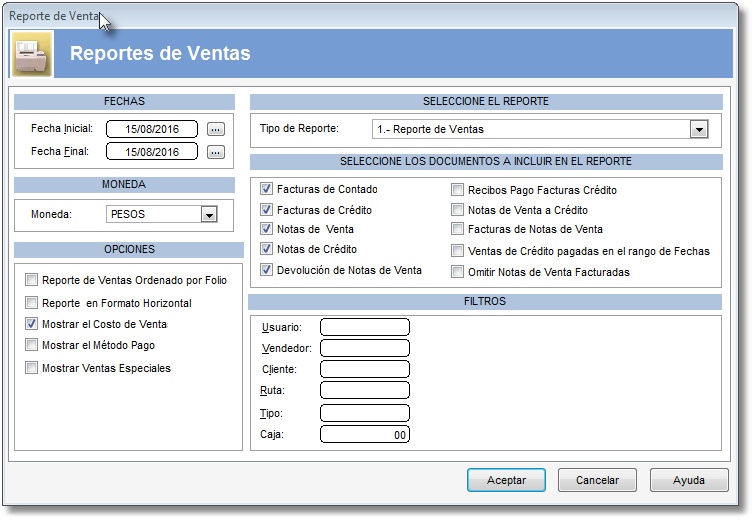Expand the Tipo de Reporte dropdown
Screen dimensions: 753x520
(699, 129)
